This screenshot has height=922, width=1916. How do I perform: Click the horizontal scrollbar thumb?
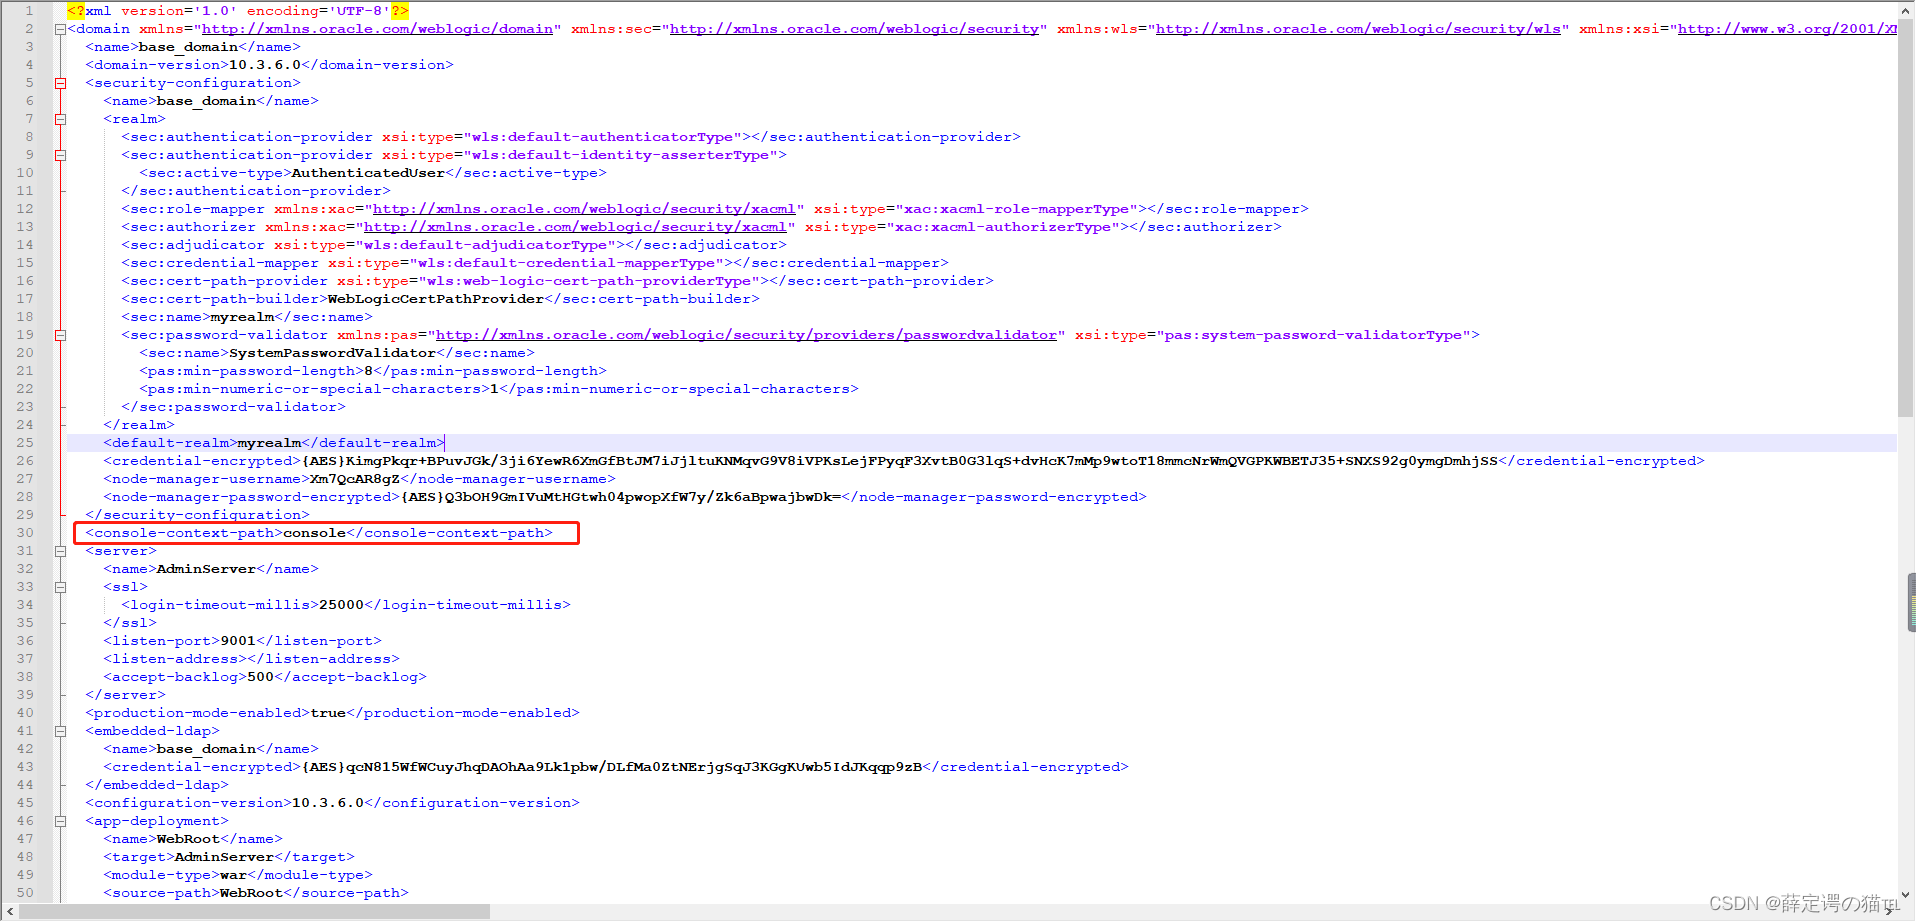[255, 912]
